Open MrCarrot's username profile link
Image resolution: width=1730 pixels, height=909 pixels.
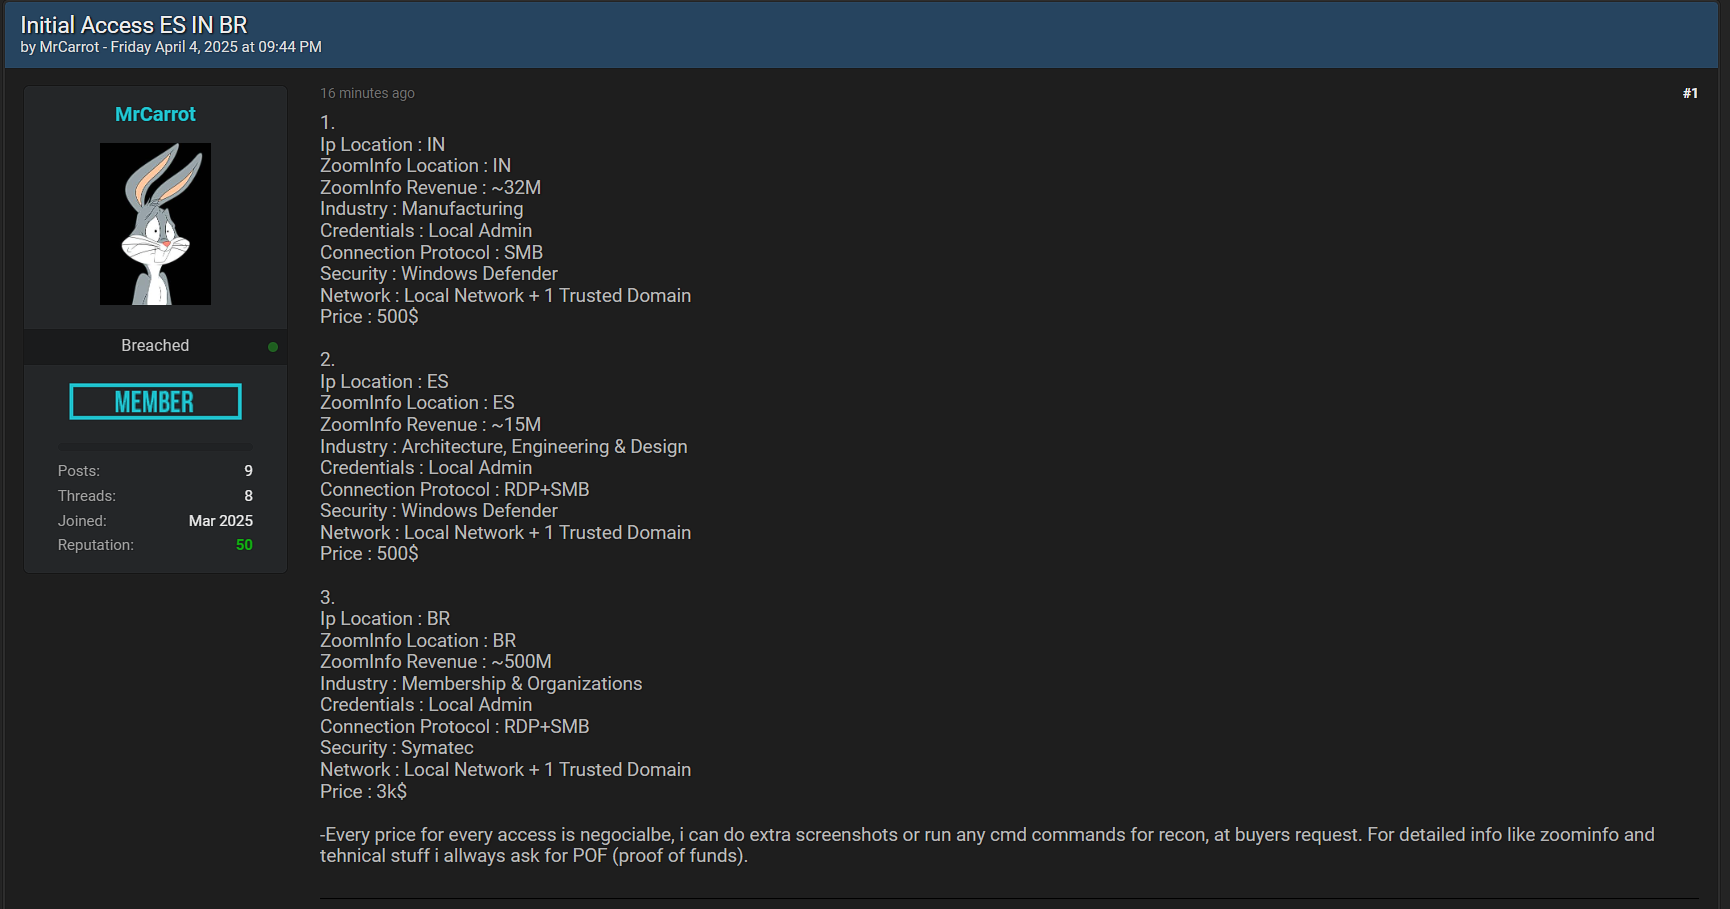point(155,114)
